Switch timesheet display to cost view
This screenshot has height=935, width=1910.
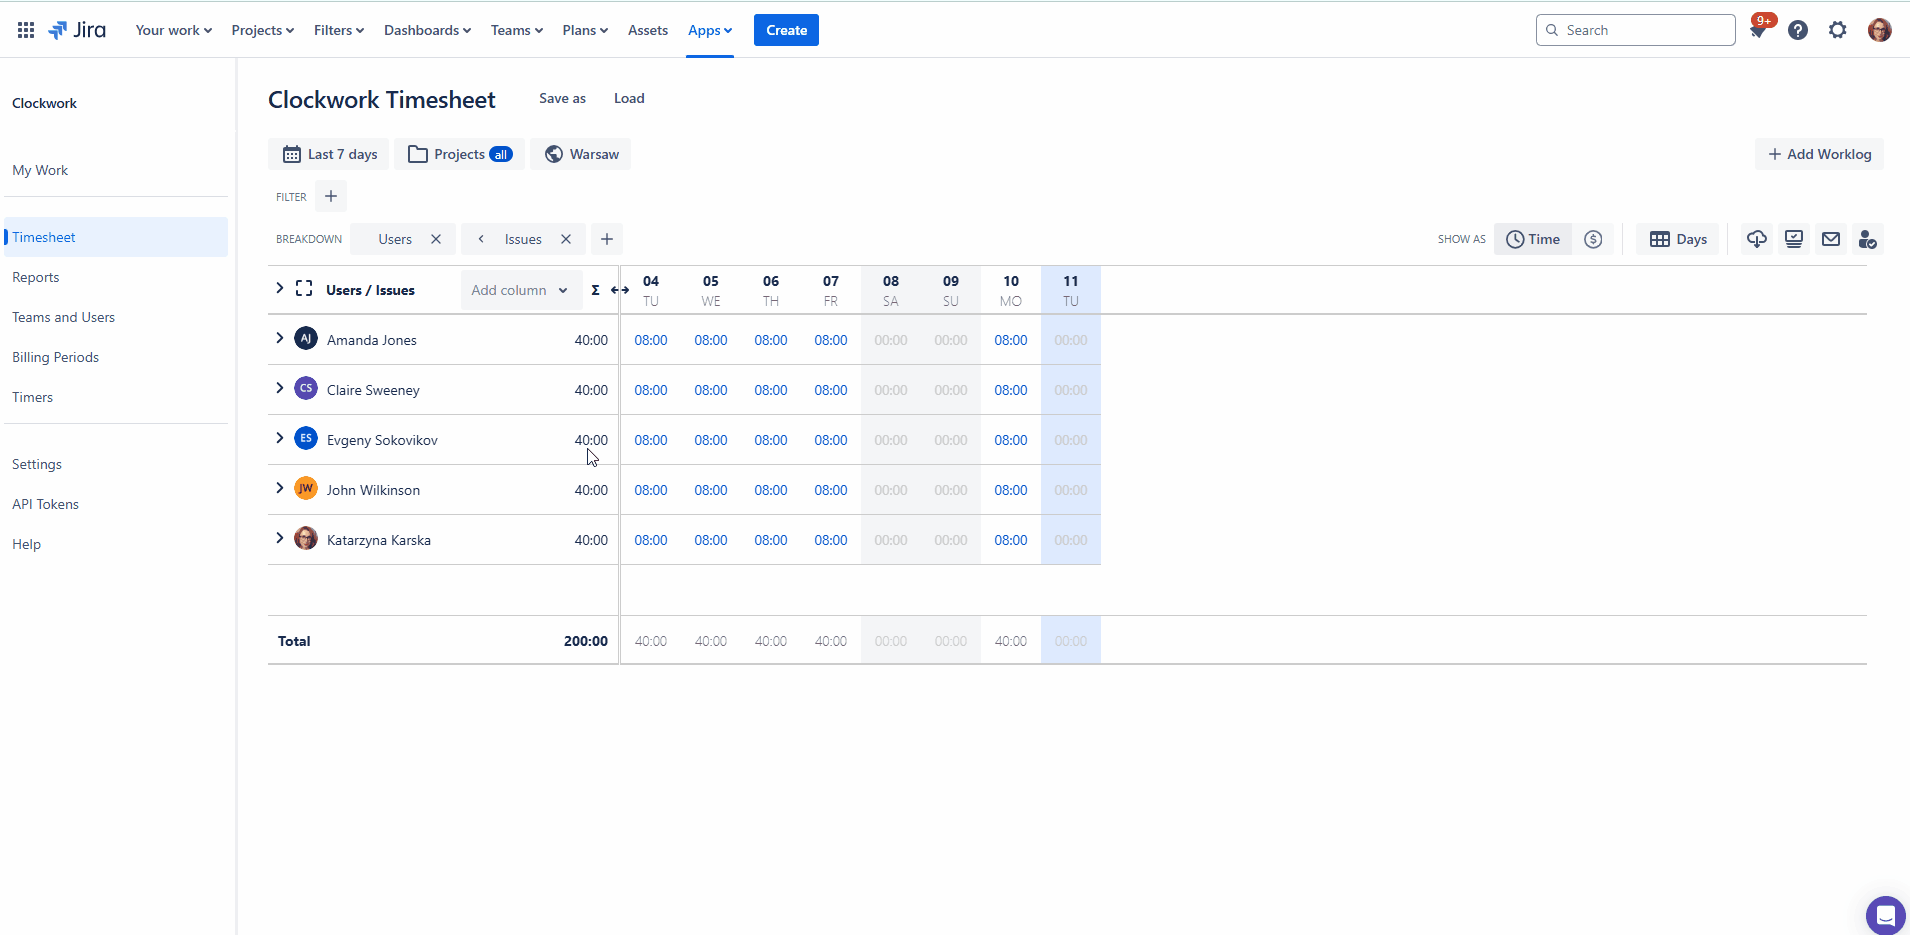tap(1593, 239)
